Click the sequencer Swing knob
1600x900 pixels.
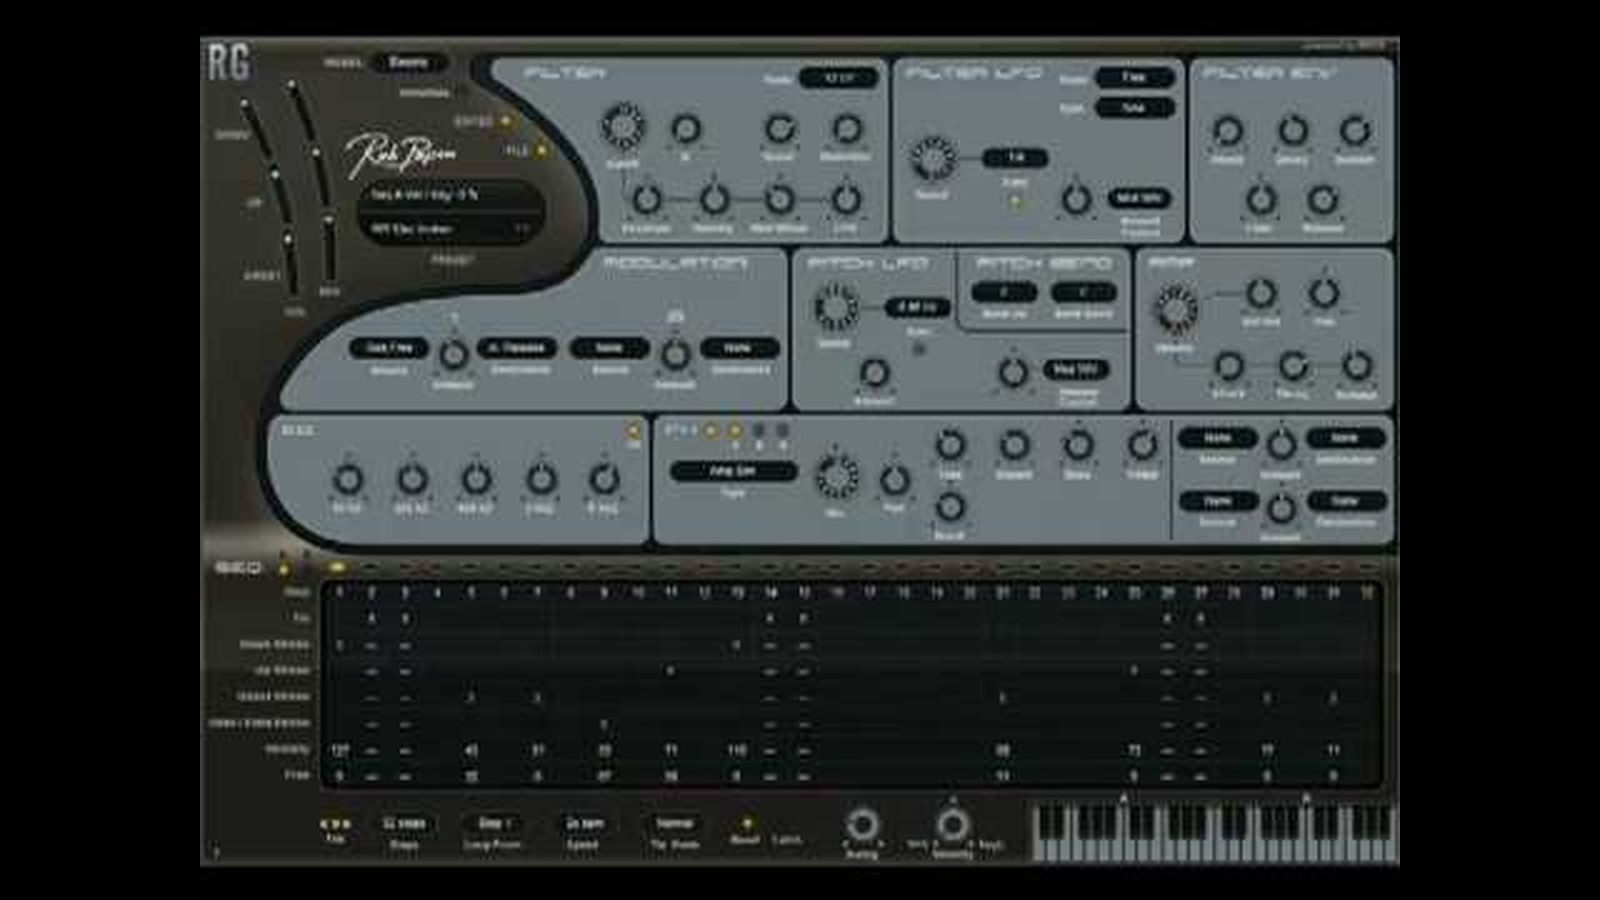(x=862, y=825)
